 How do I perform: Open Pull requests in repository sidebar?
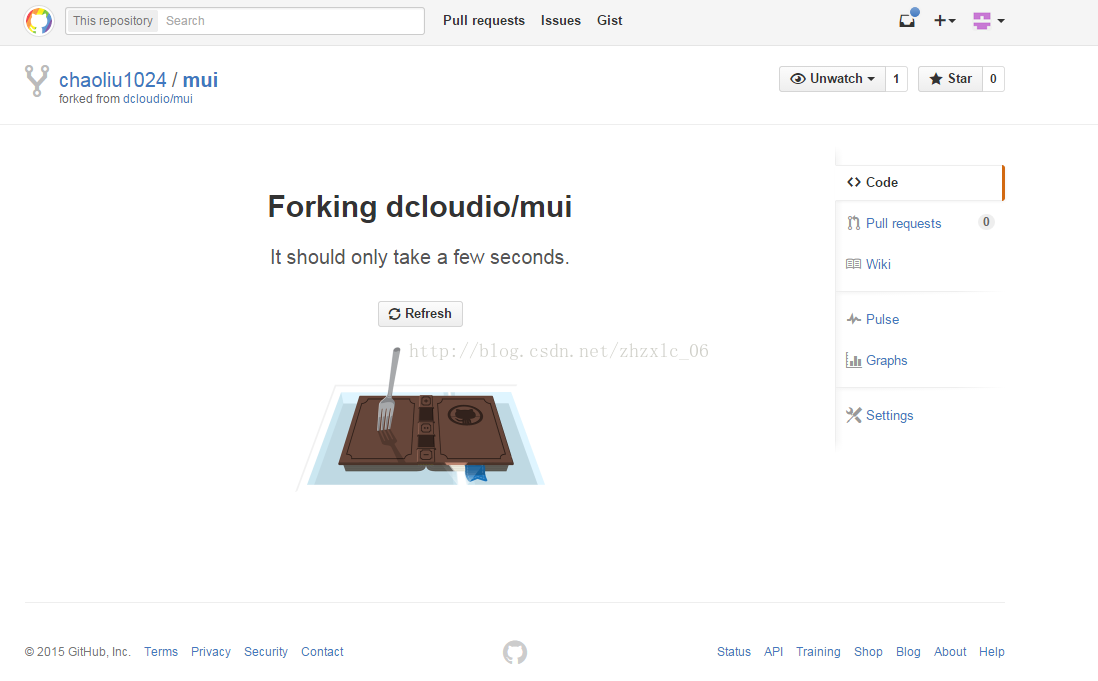click(x=903, y=223)
